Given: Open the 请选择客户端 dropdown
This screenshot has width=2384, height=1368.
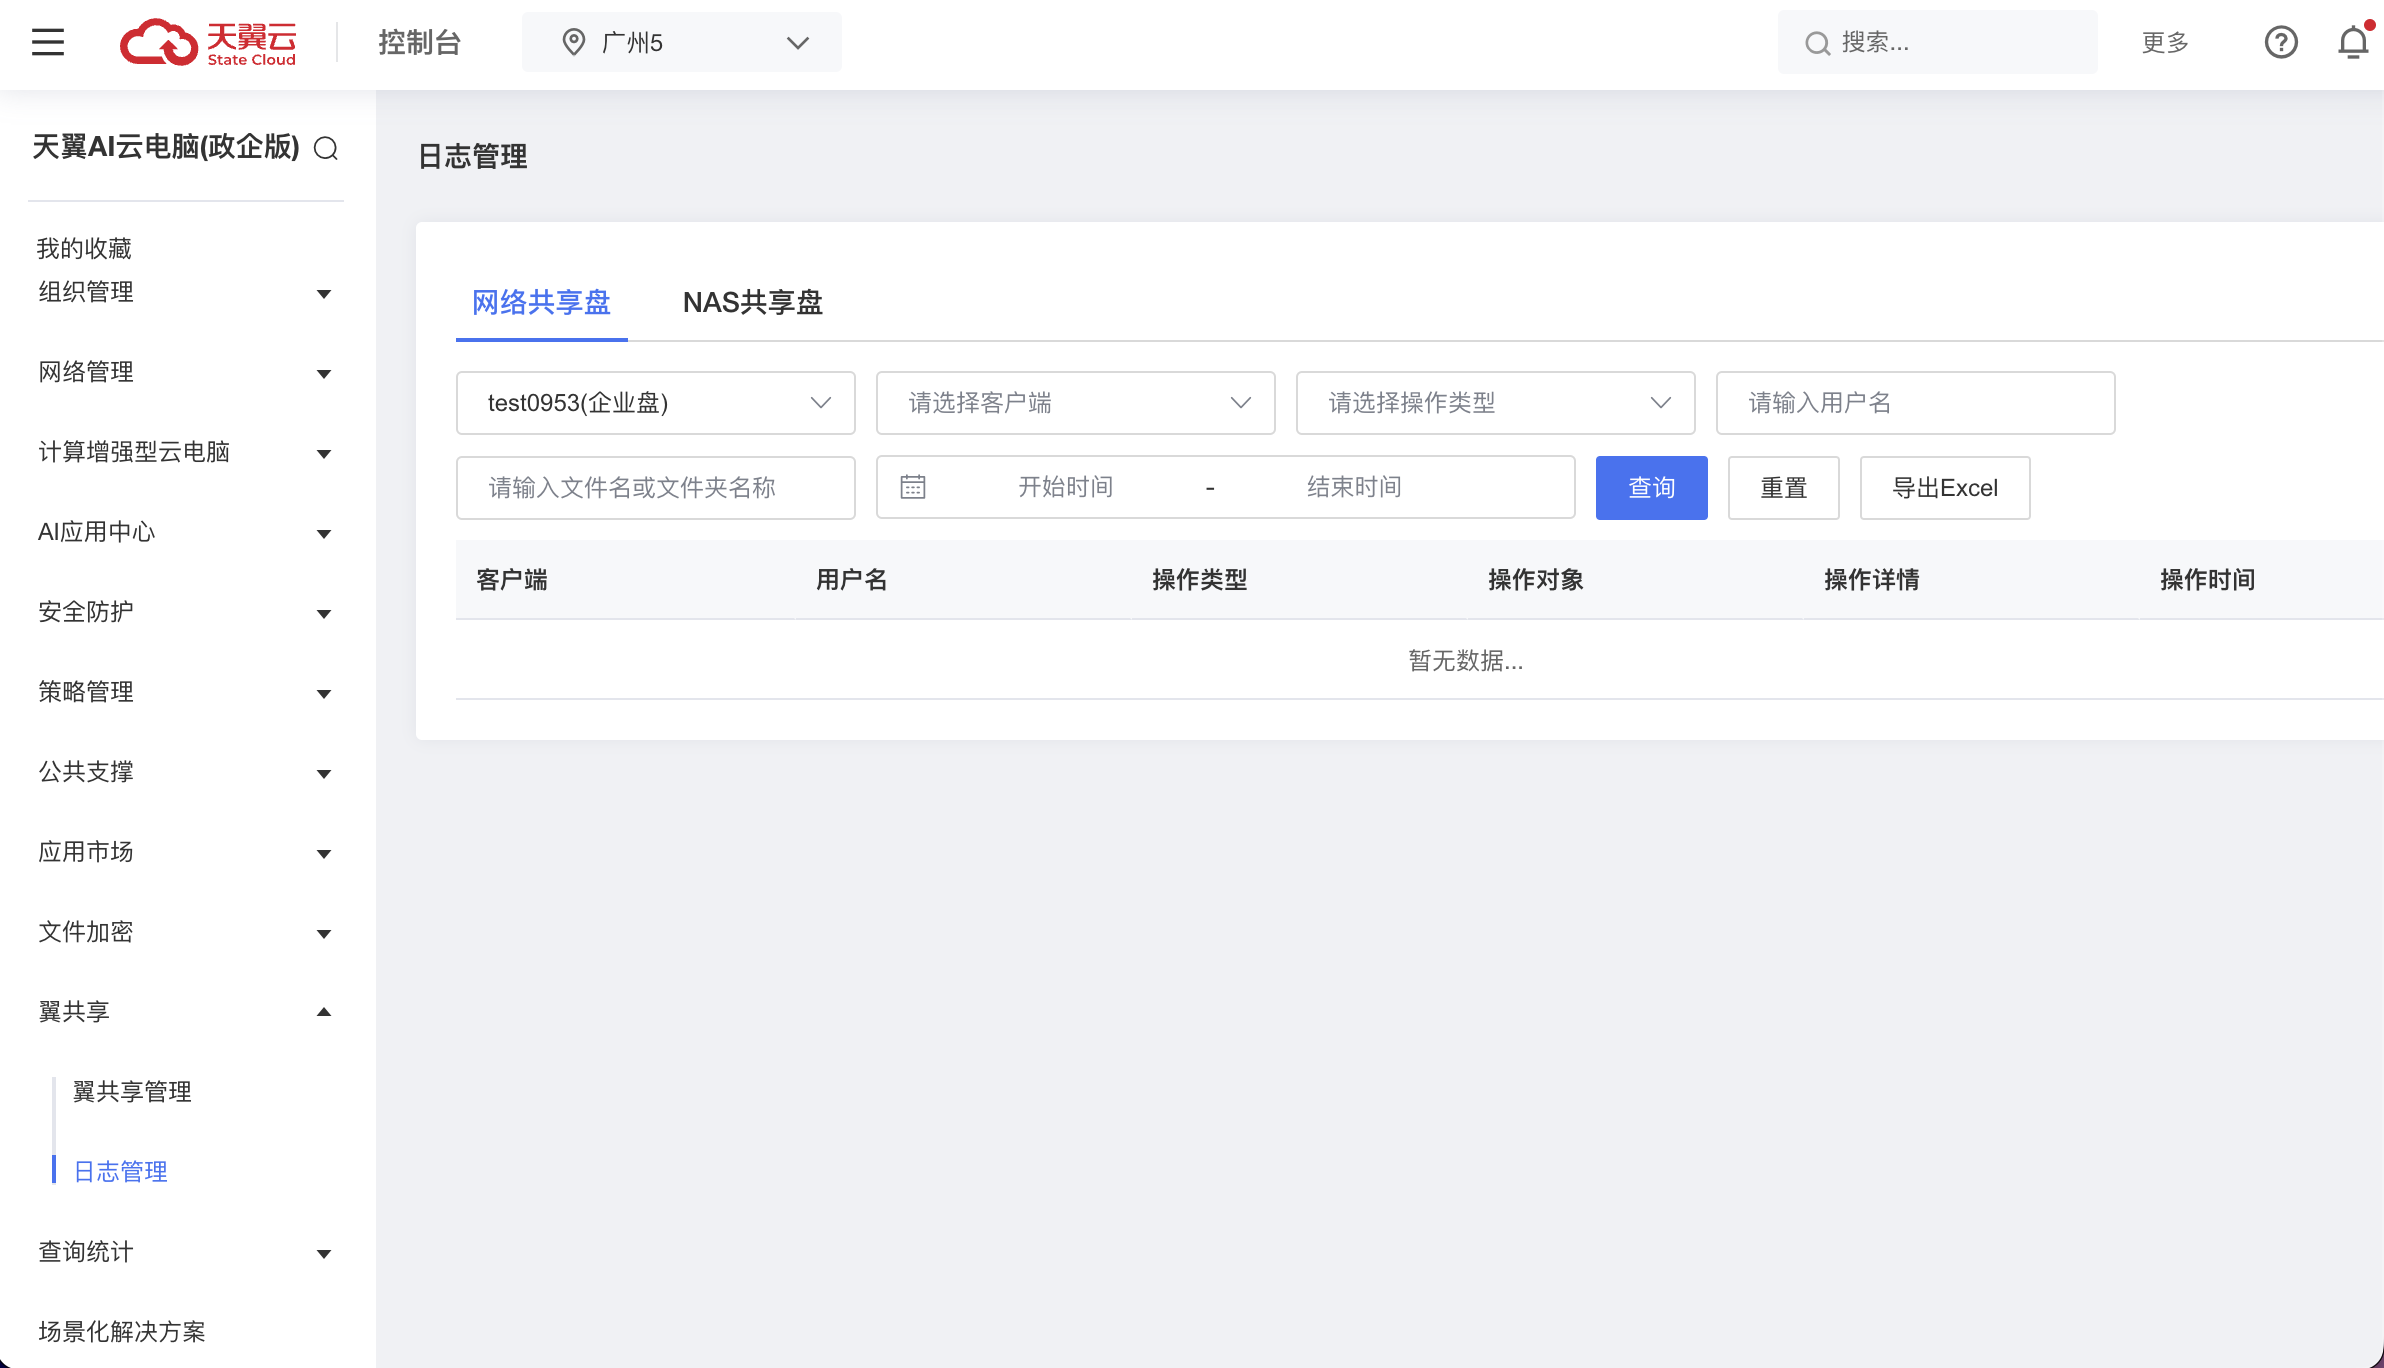Looking at the screenshot, I should (x=1075, y=403).
